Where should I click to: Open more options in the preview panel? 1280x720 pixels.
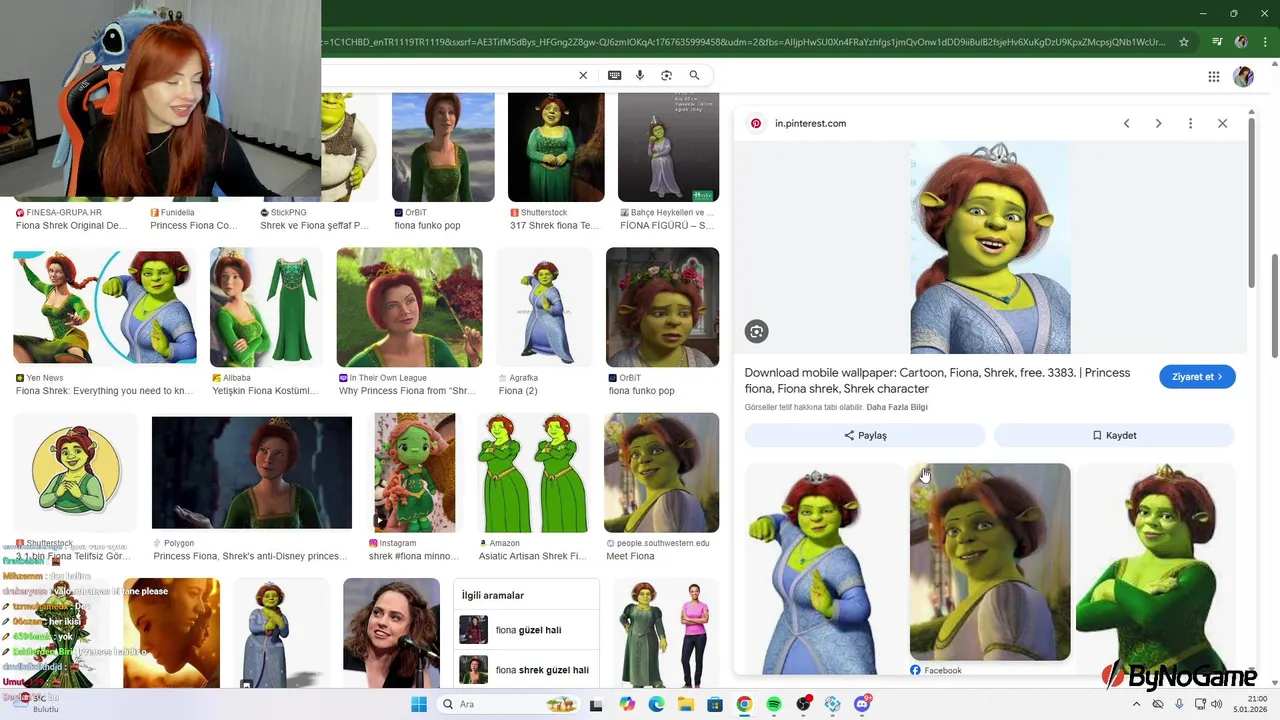(x=1190, y=123)
